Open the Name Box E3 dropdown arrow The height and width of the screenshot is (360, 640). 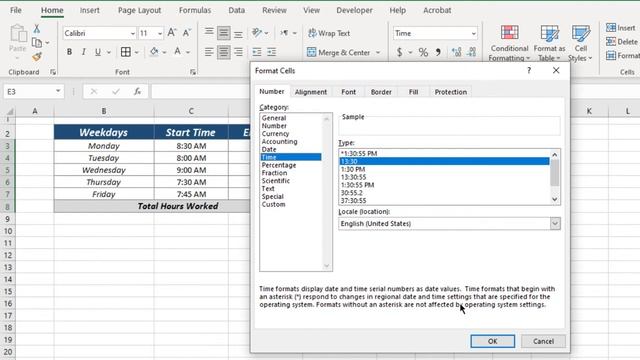(x=58, y=91)
